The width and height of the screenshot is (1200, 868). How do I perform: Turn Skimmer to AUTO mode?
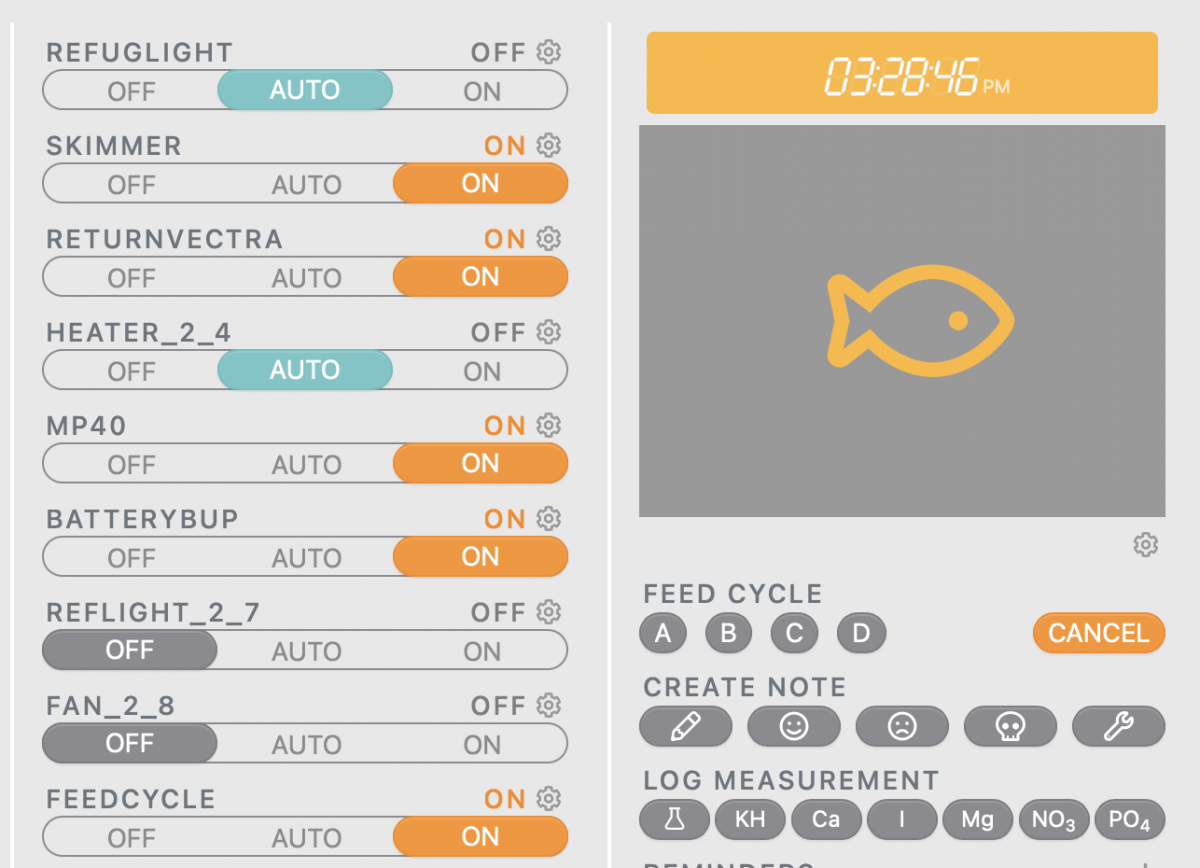pos(306,184)
